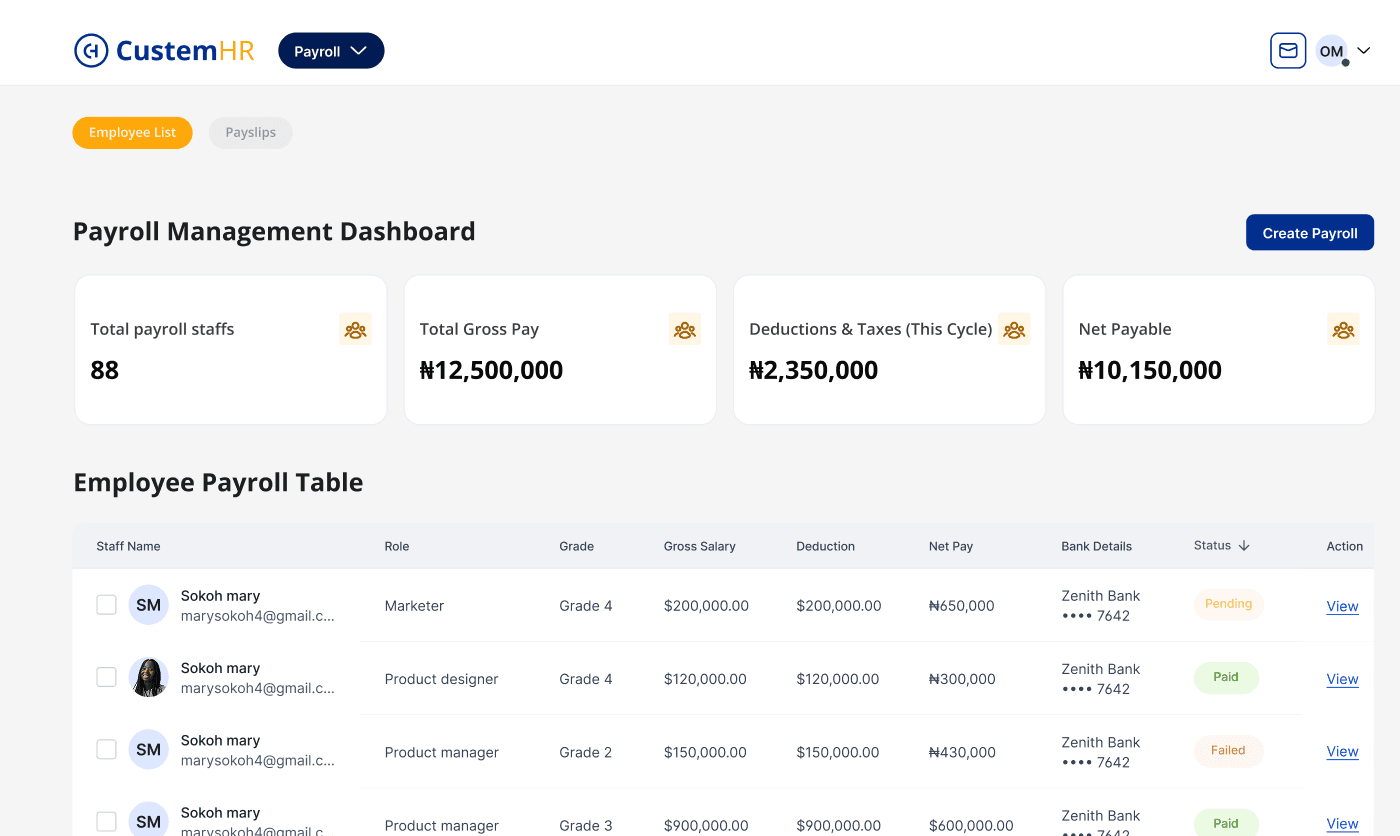Click the Total Gross Pay card icon

click(684, 329)
